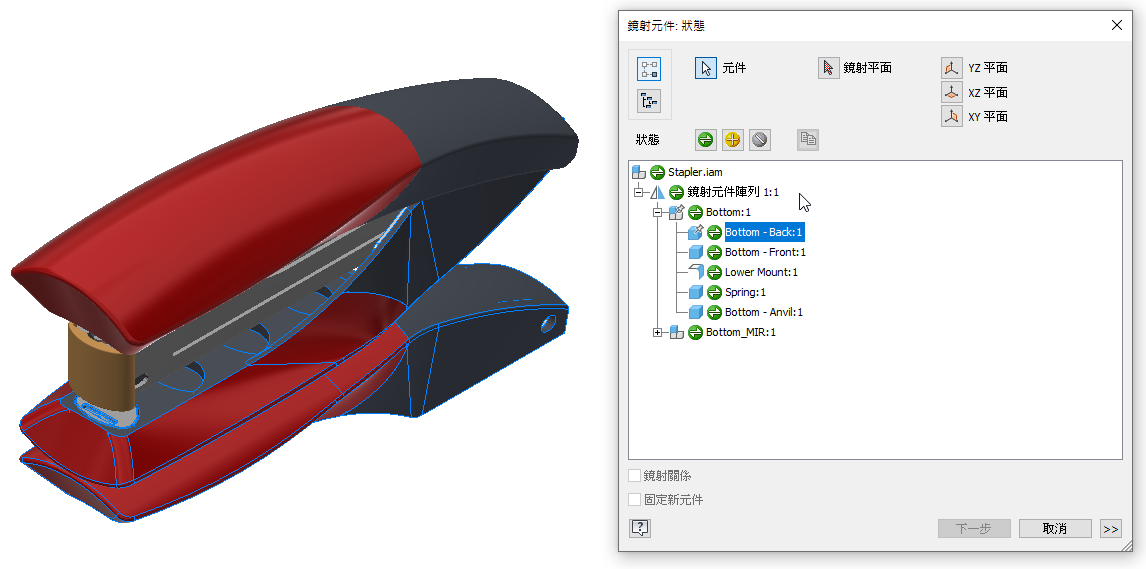Click the 下一步 button
Viewport: 1146px width, 569px height.
(x=974, y=529)
